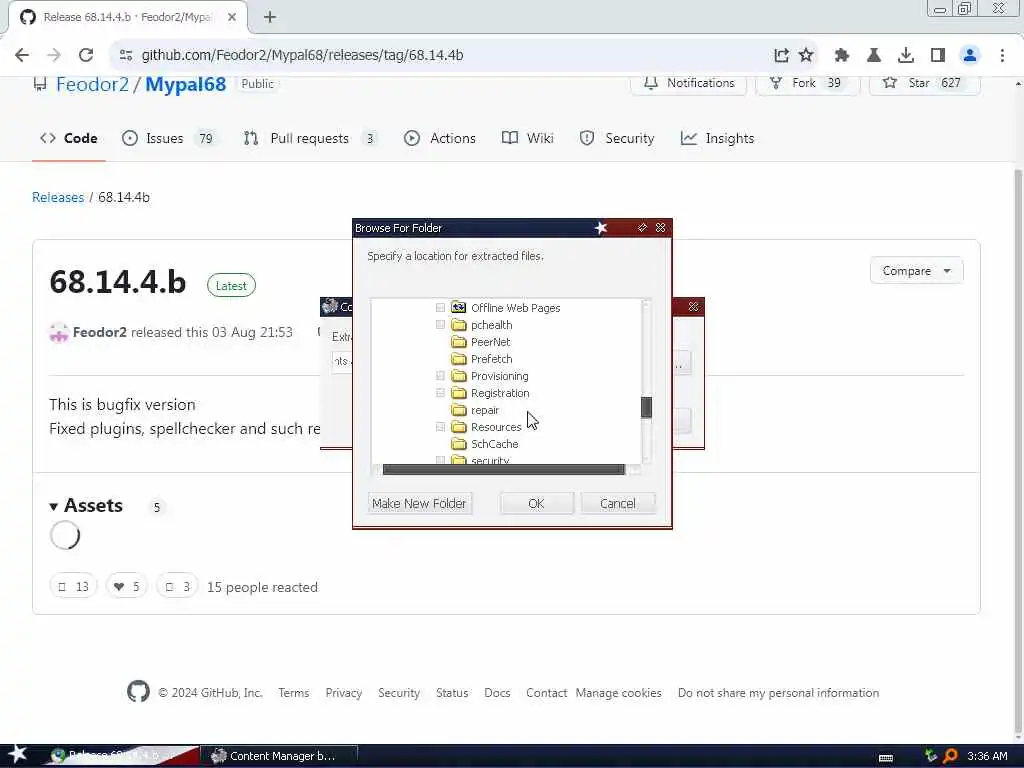
Task: Cancel the Browse For Folder dialog
Action: click(x=617, y=503)
